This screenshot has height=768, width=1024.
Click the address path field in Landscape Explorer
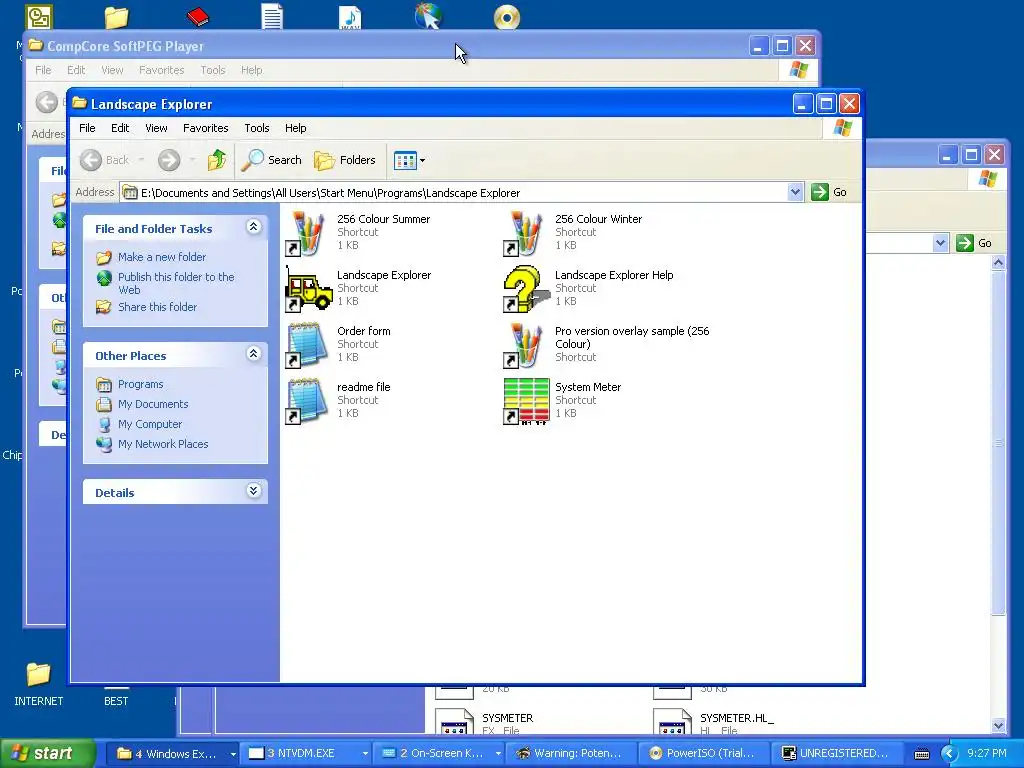454,193
